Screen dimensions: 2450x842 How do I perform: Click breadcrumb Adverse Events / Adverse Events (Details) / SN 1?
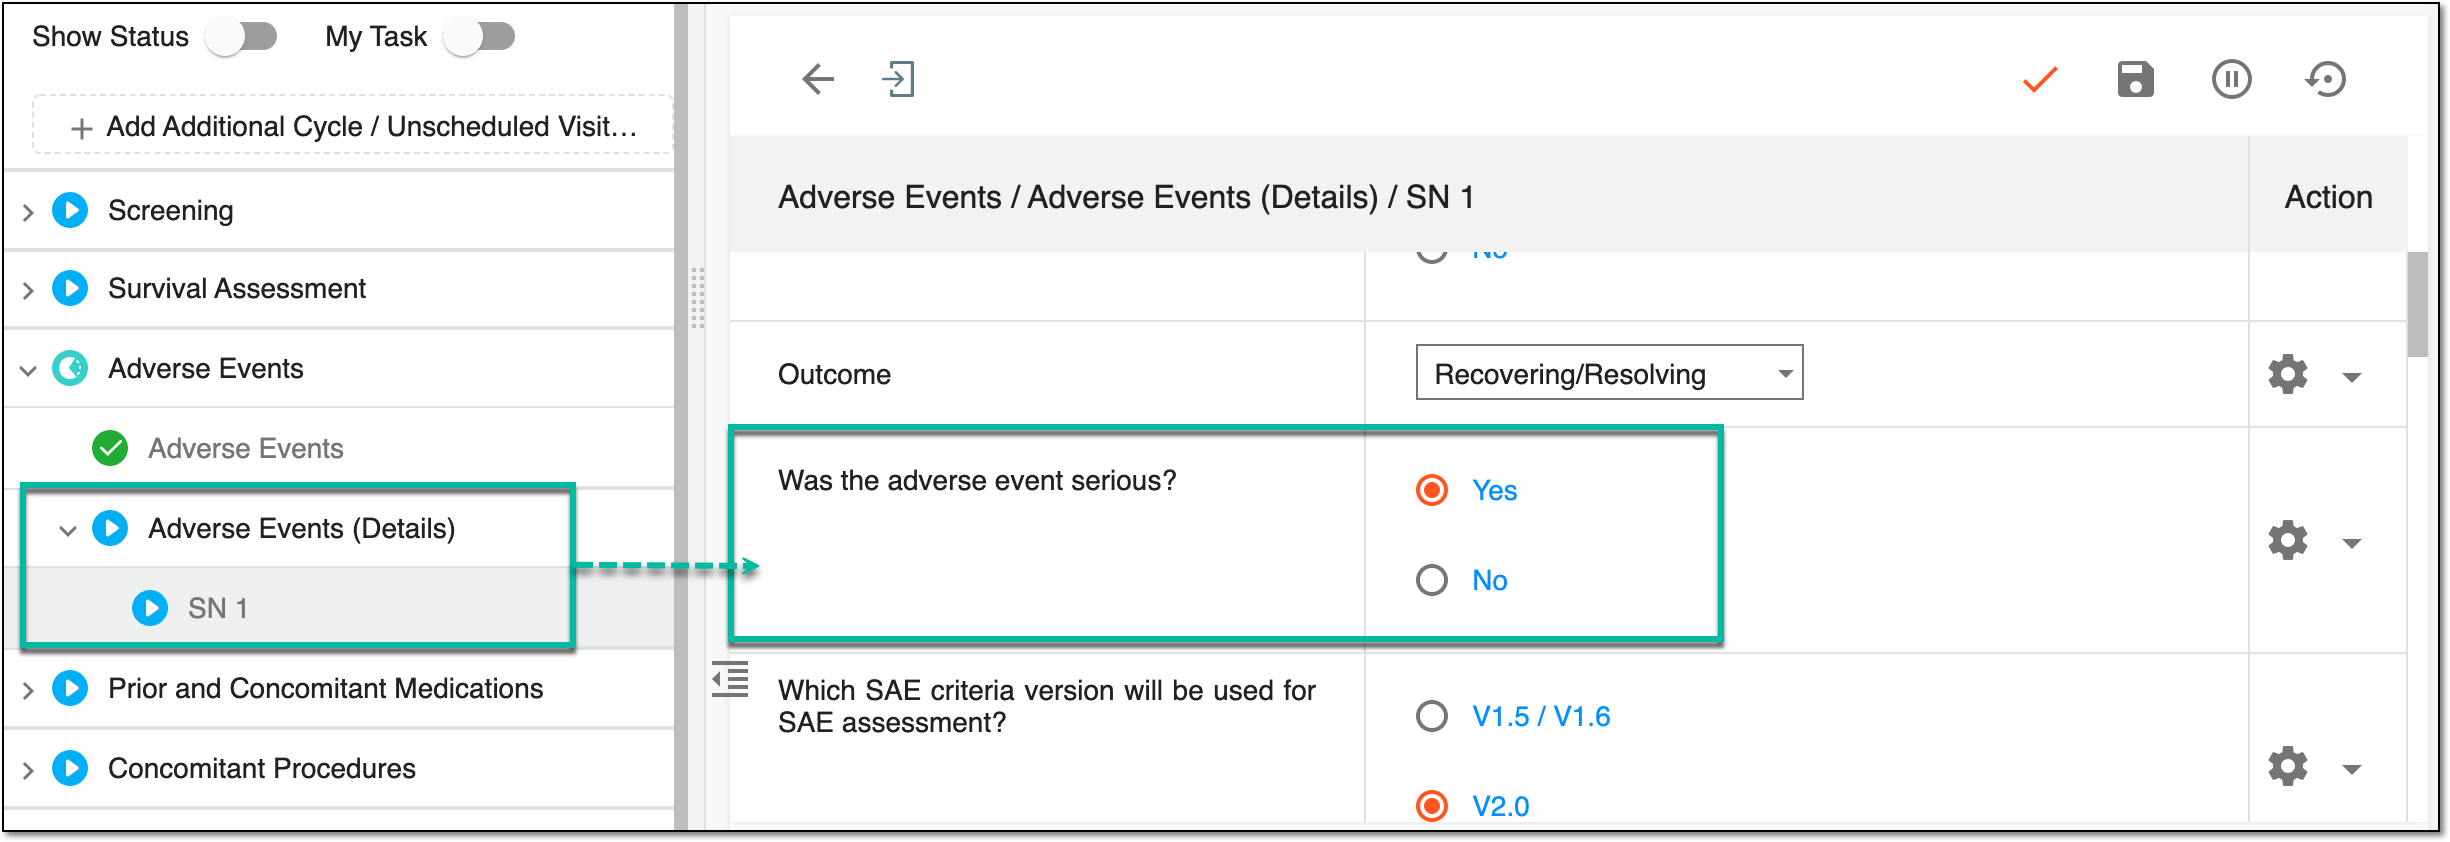point(1126,197)
